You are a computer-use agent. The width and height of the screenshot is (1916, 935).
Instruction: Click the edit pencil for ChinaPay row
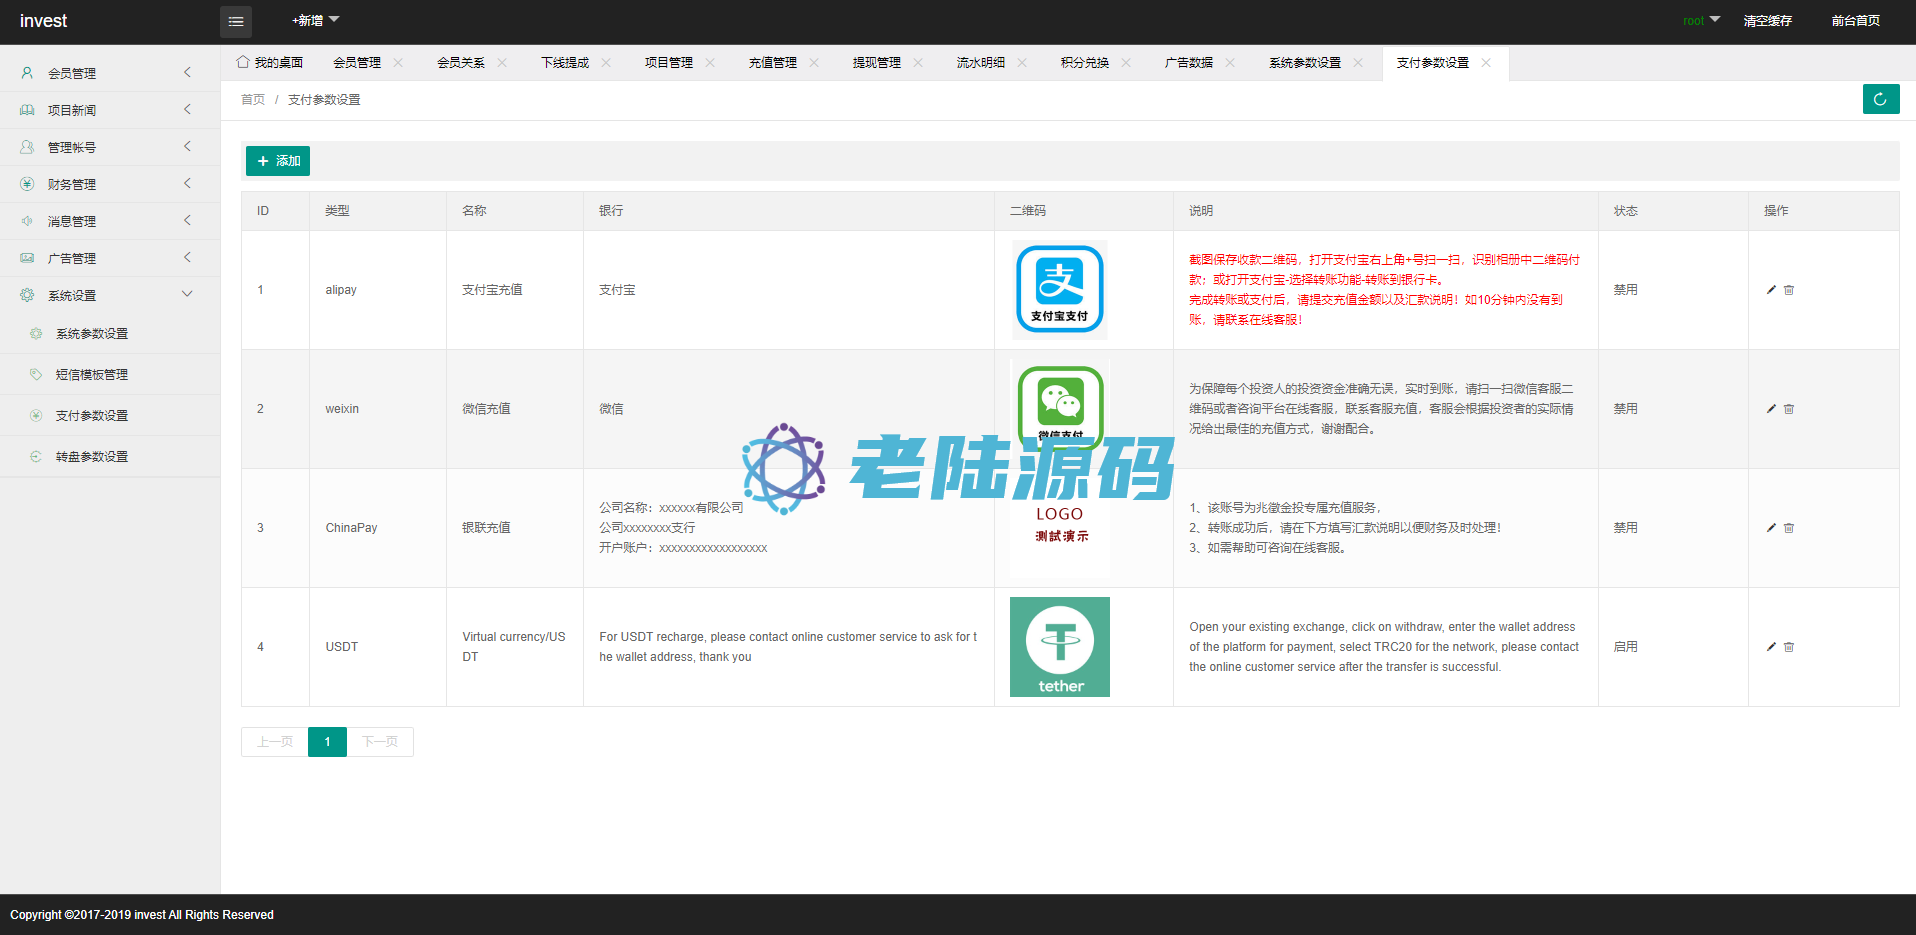pyautogui.click(x=1771, y=528)
